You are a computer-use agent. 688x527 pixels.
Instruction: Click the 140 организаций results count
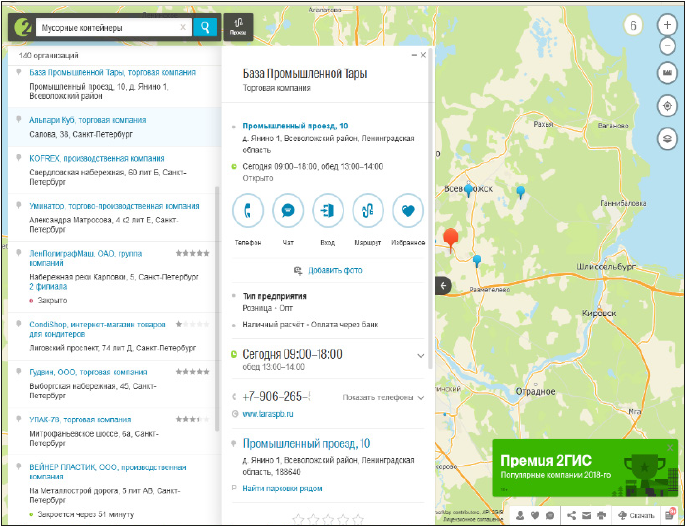tap(49, 56)
